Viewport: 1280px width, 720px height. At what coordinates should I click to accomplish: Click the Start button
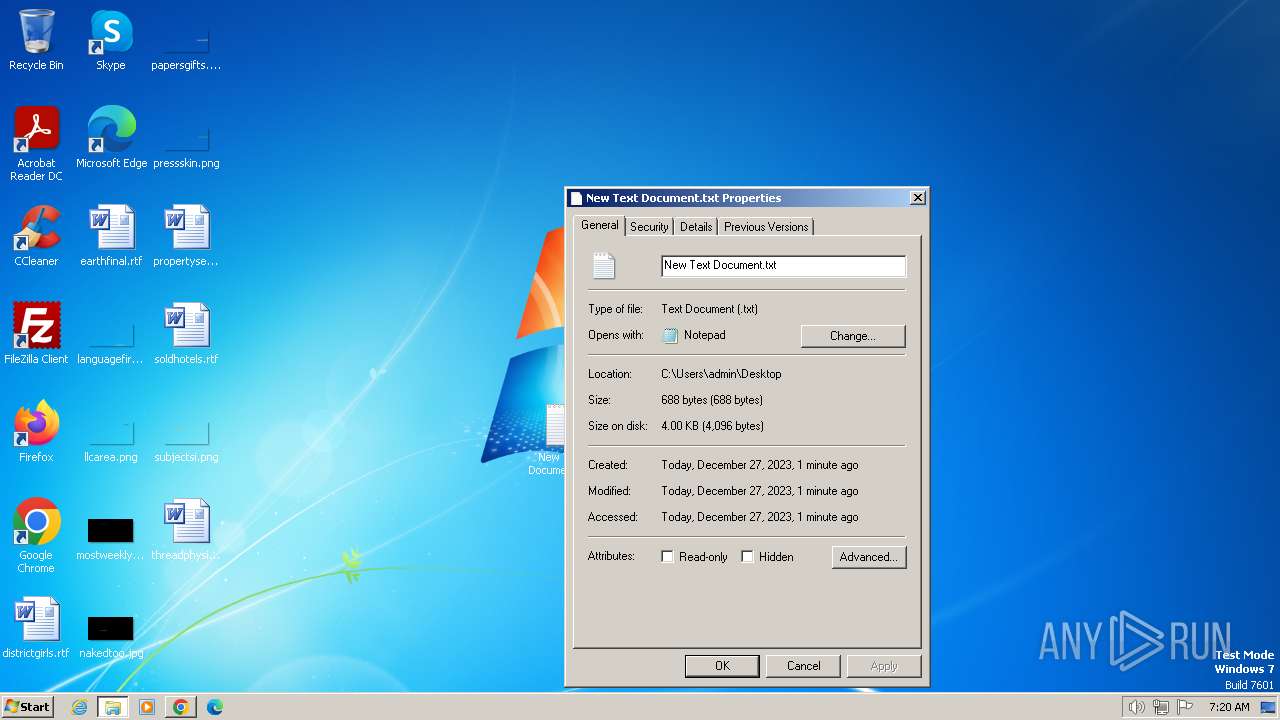[x=27, y=707]
